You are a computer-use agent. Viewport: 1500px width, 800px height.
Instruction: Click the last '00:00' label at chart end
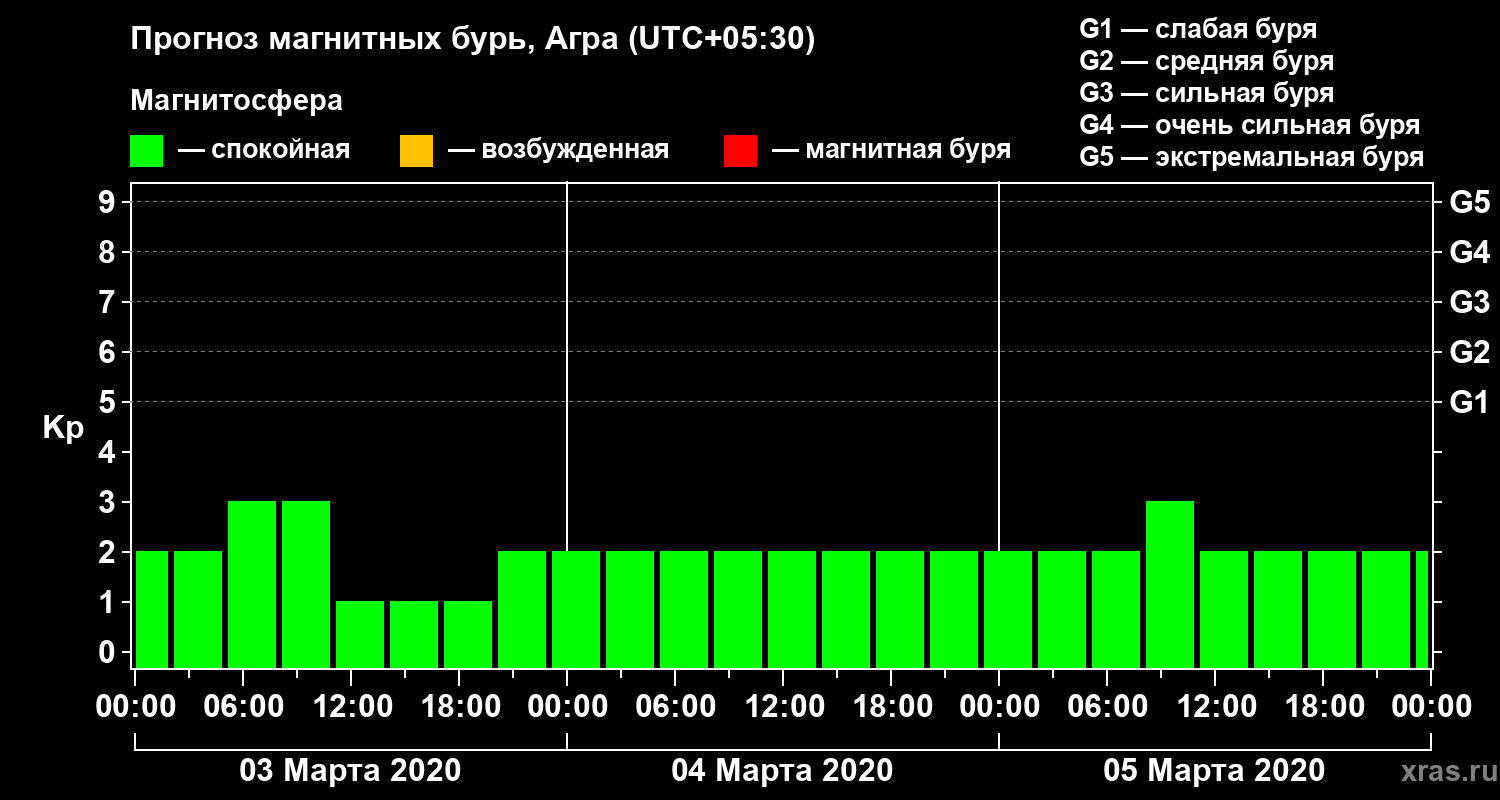1431,707
